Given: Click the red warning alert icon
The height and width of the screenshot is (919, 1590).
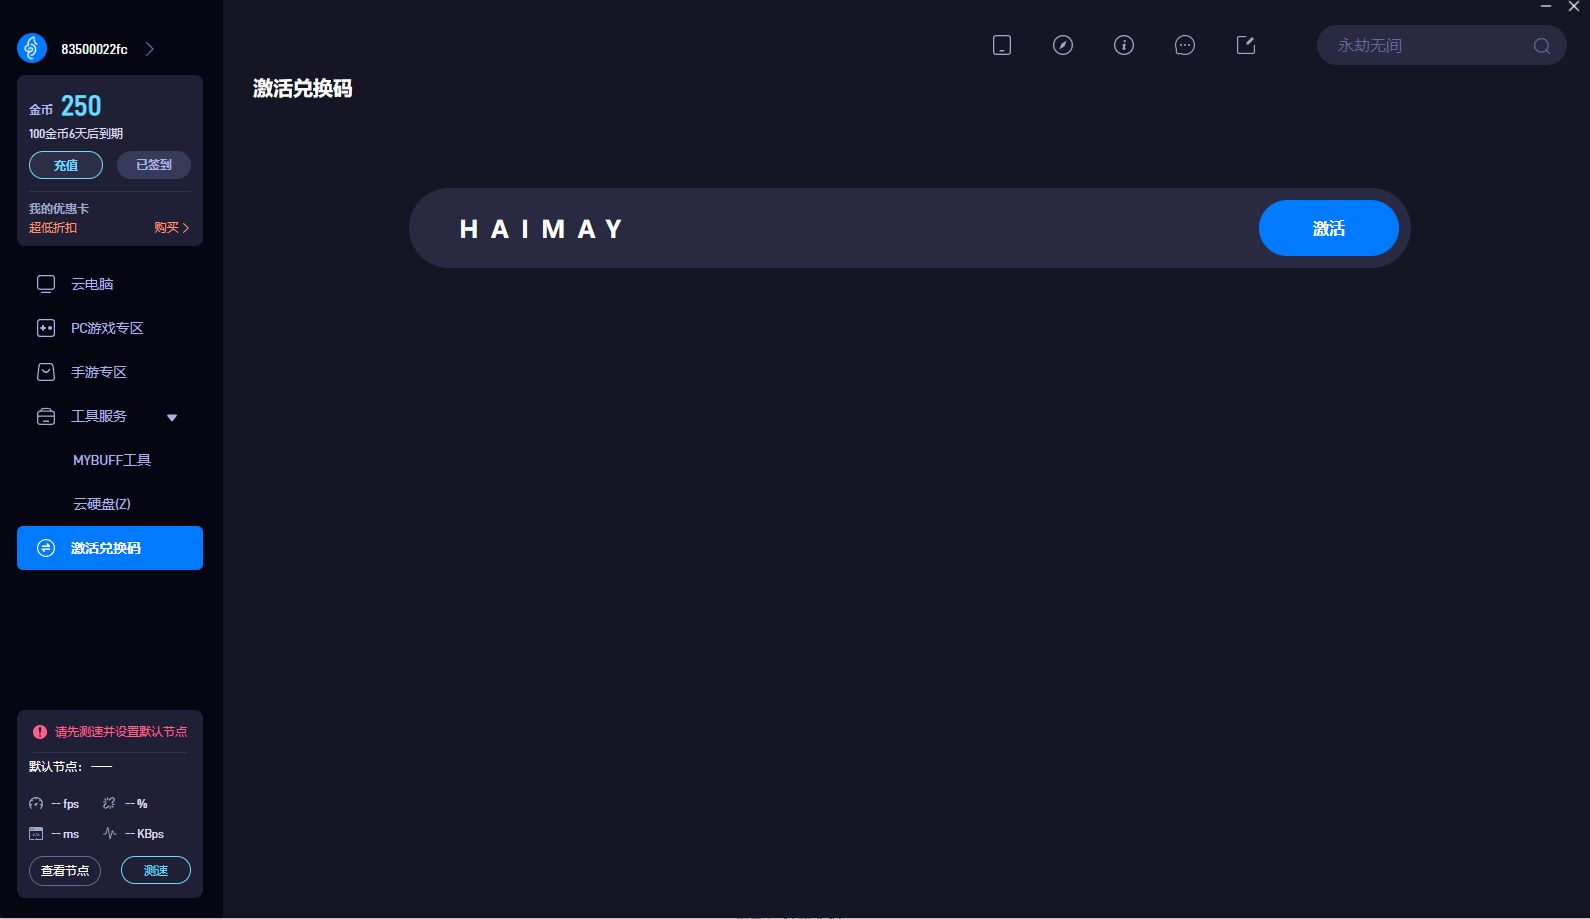Looking at the screenshot, I should click(40, 732).
